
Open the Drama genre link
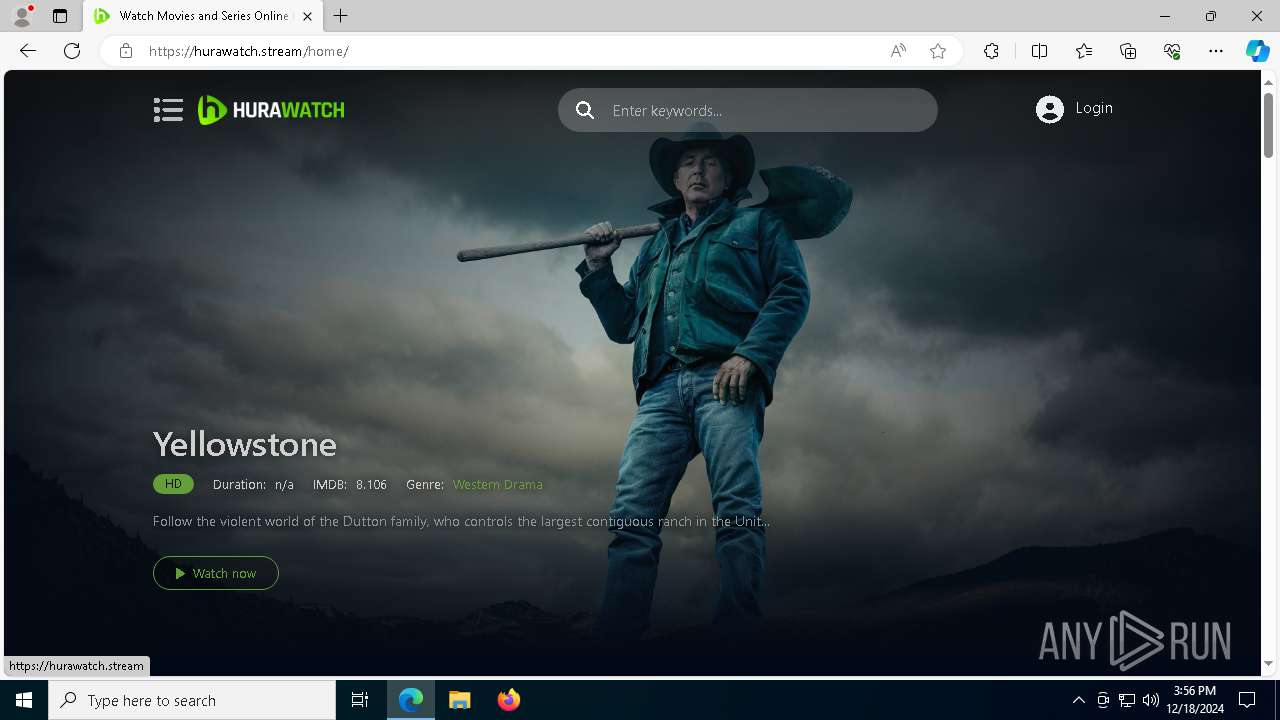coord(523,484)
